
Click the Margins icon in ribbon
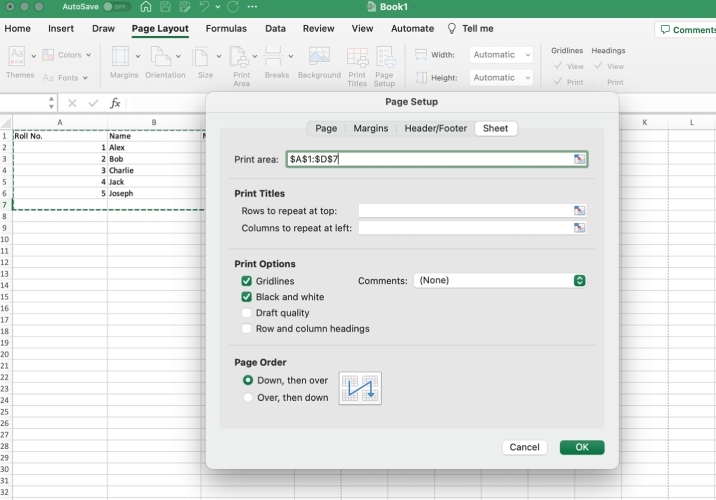(124, 60)
